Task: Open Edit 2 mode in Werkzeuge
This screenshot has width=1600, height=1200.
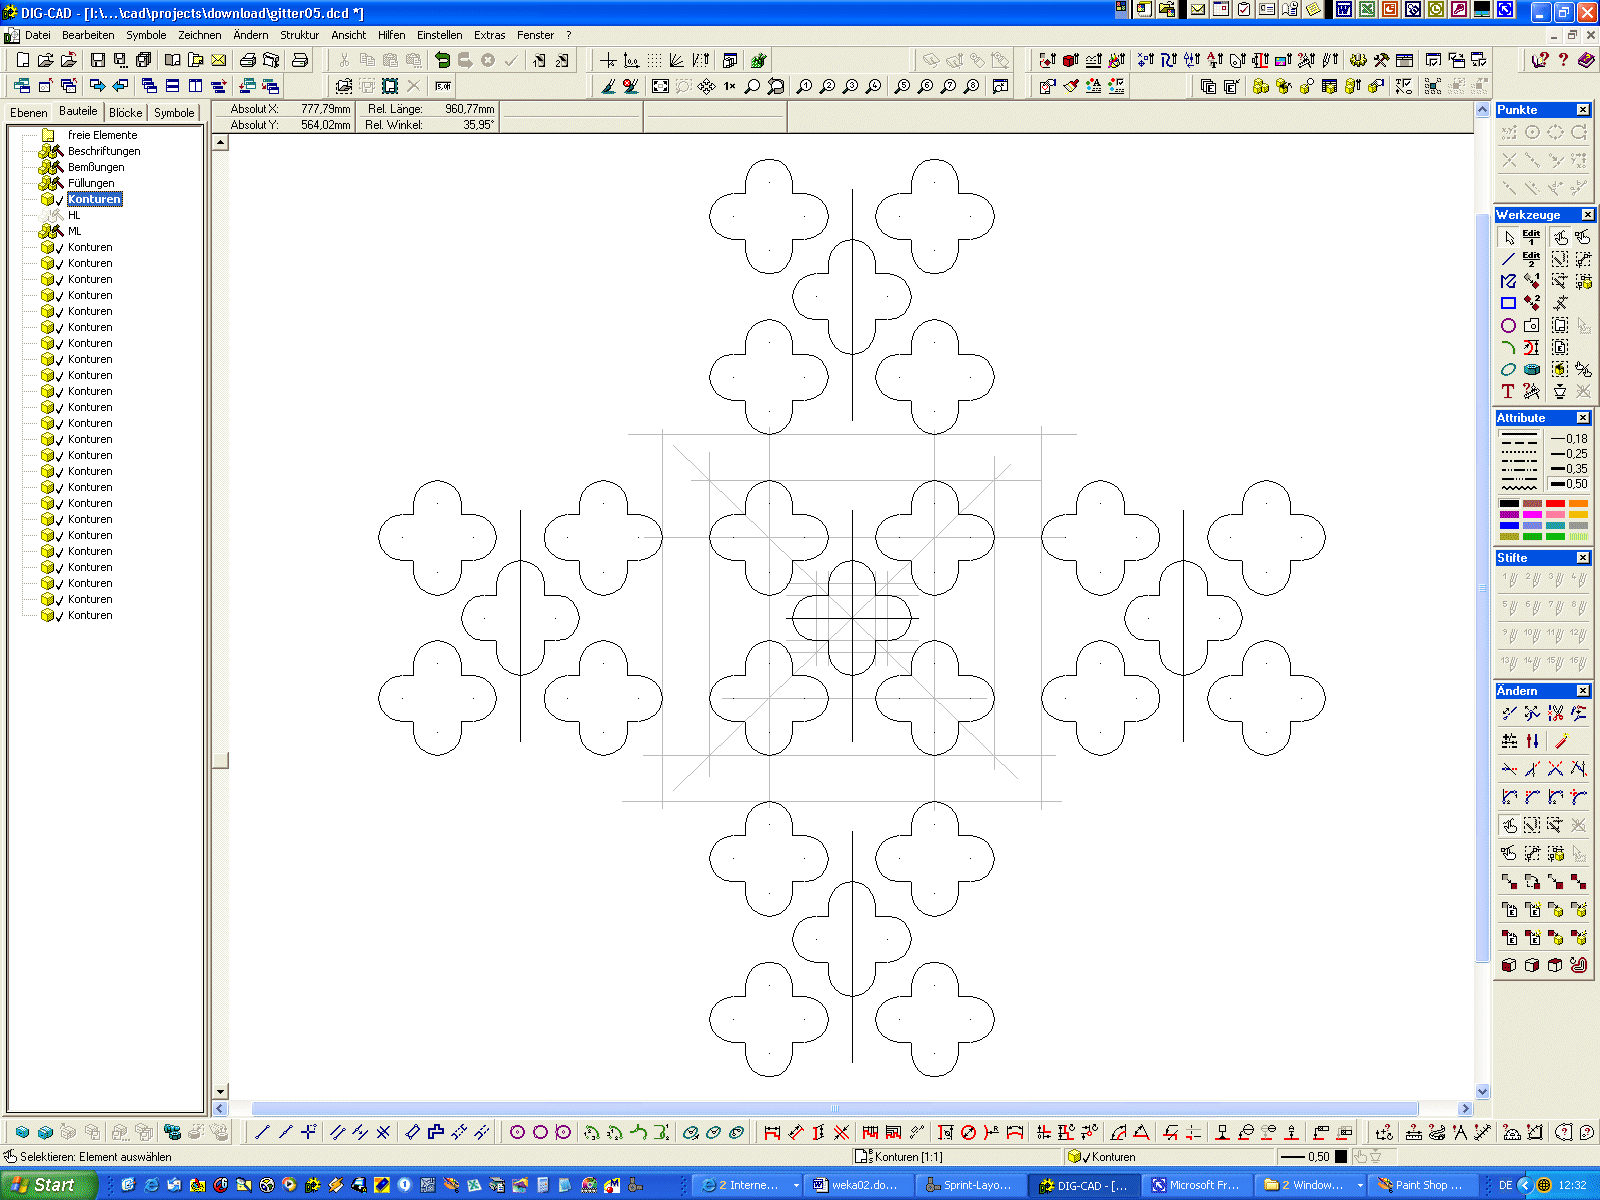Action: click(1531, 259)
